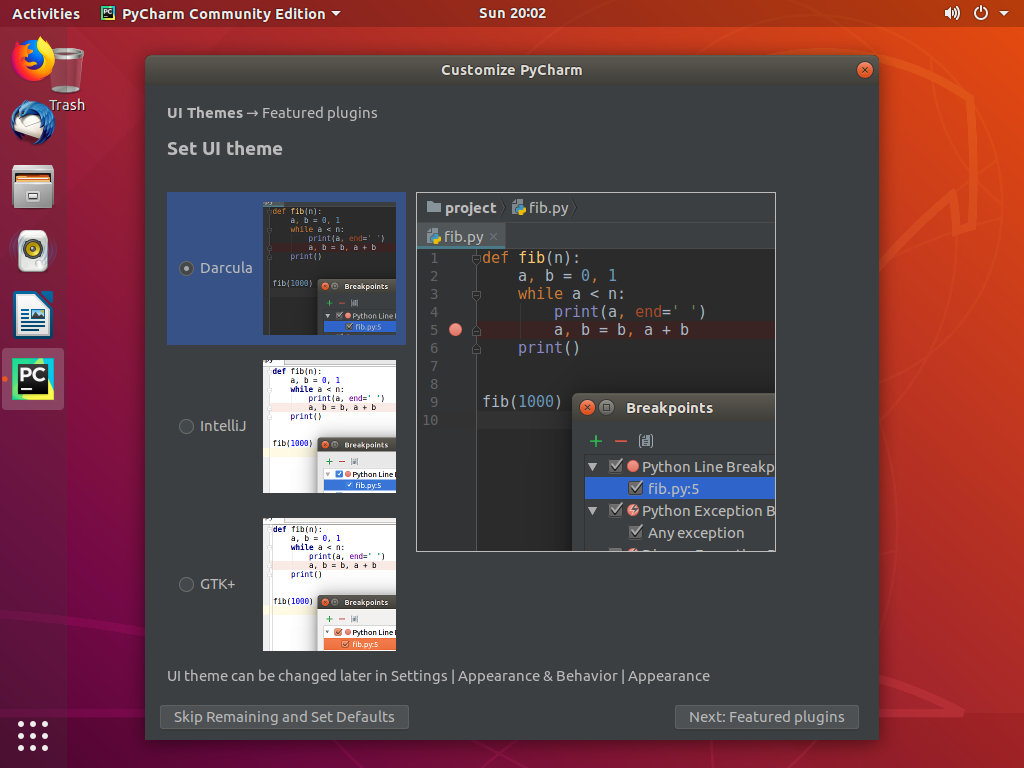Click the Darcula theme thumbnail
The width and height of the screenshot is (1024, 768).
[x=329, y=268]
